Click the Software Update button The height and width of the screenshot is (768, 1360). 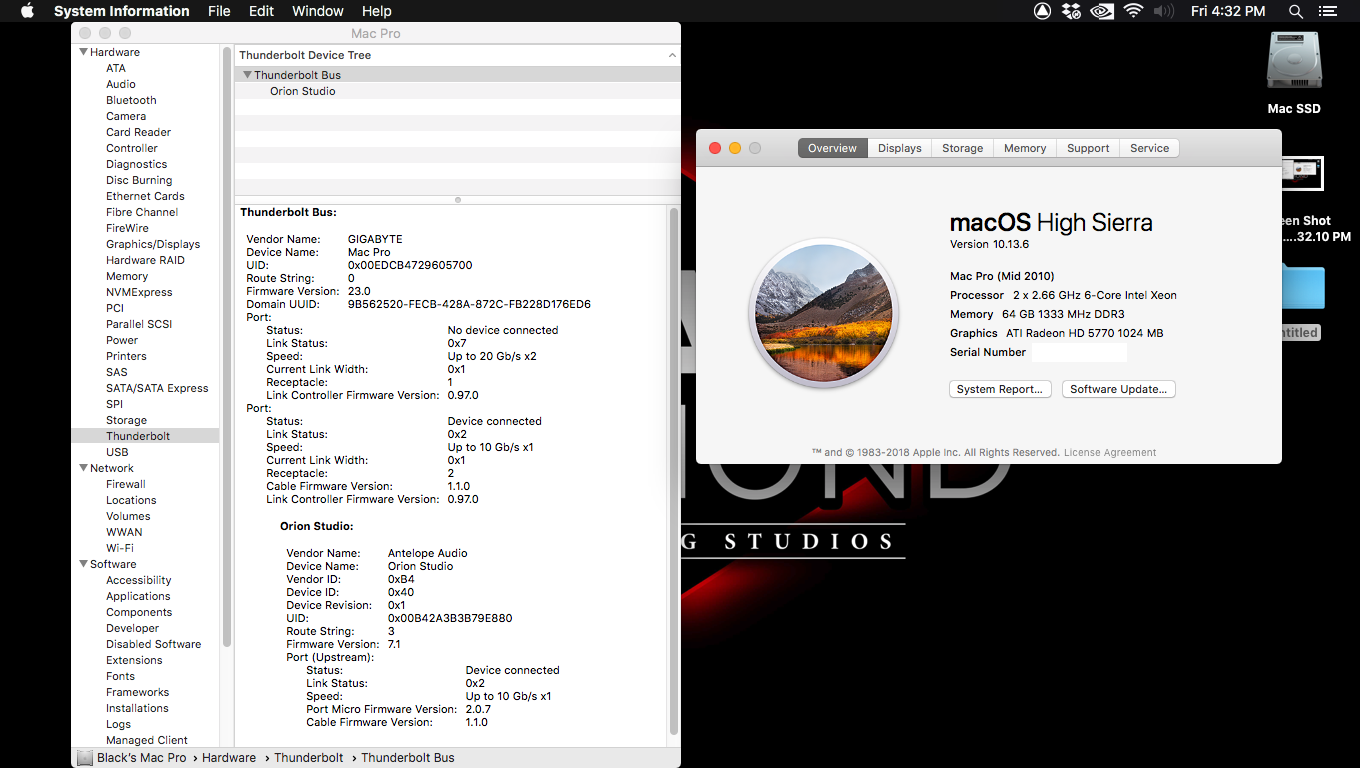pyautogui.click(x=1118, y=389)
